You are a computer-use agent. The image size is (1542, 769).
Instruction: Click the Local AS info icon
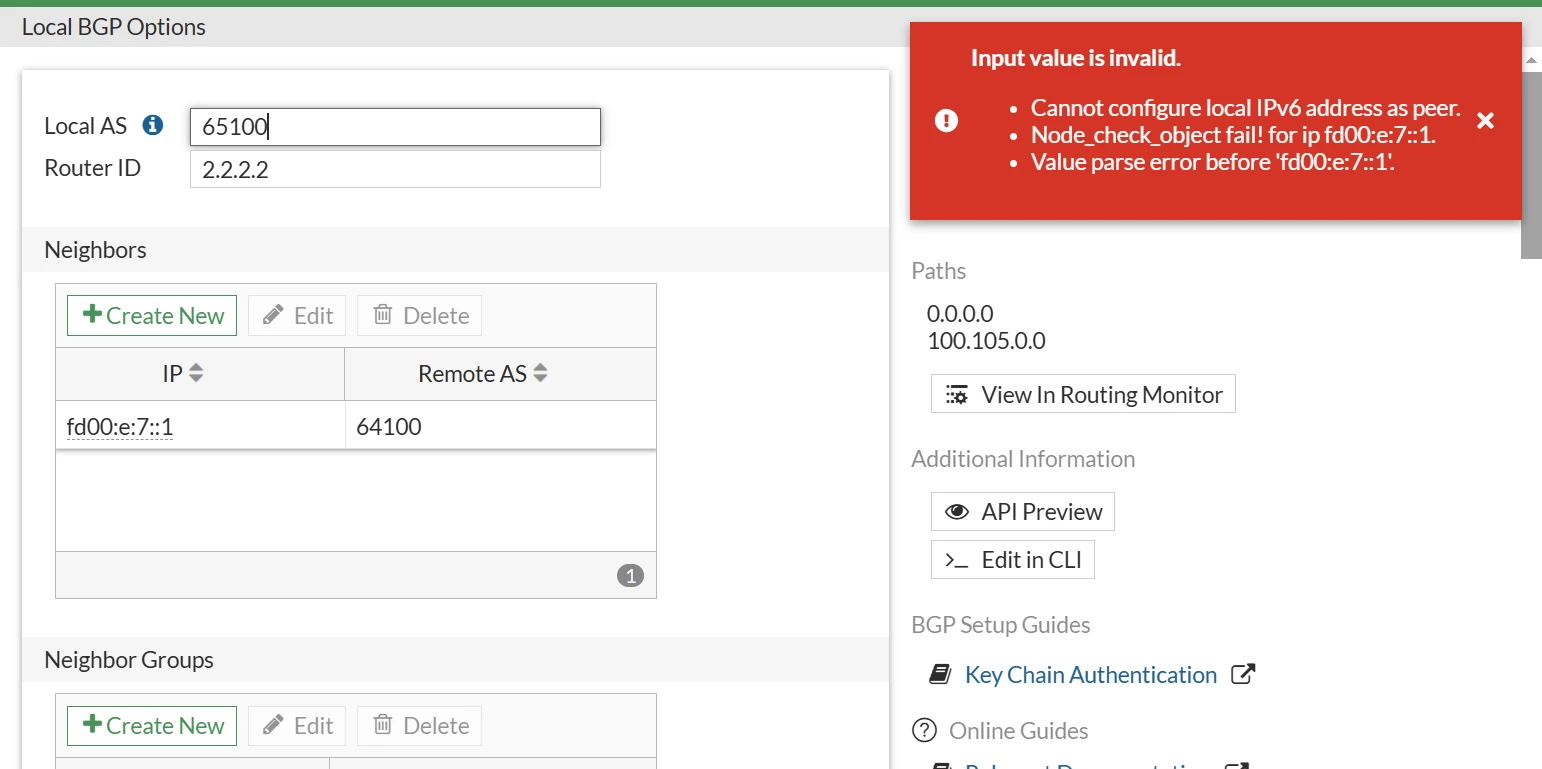click(x=153, y=126)
